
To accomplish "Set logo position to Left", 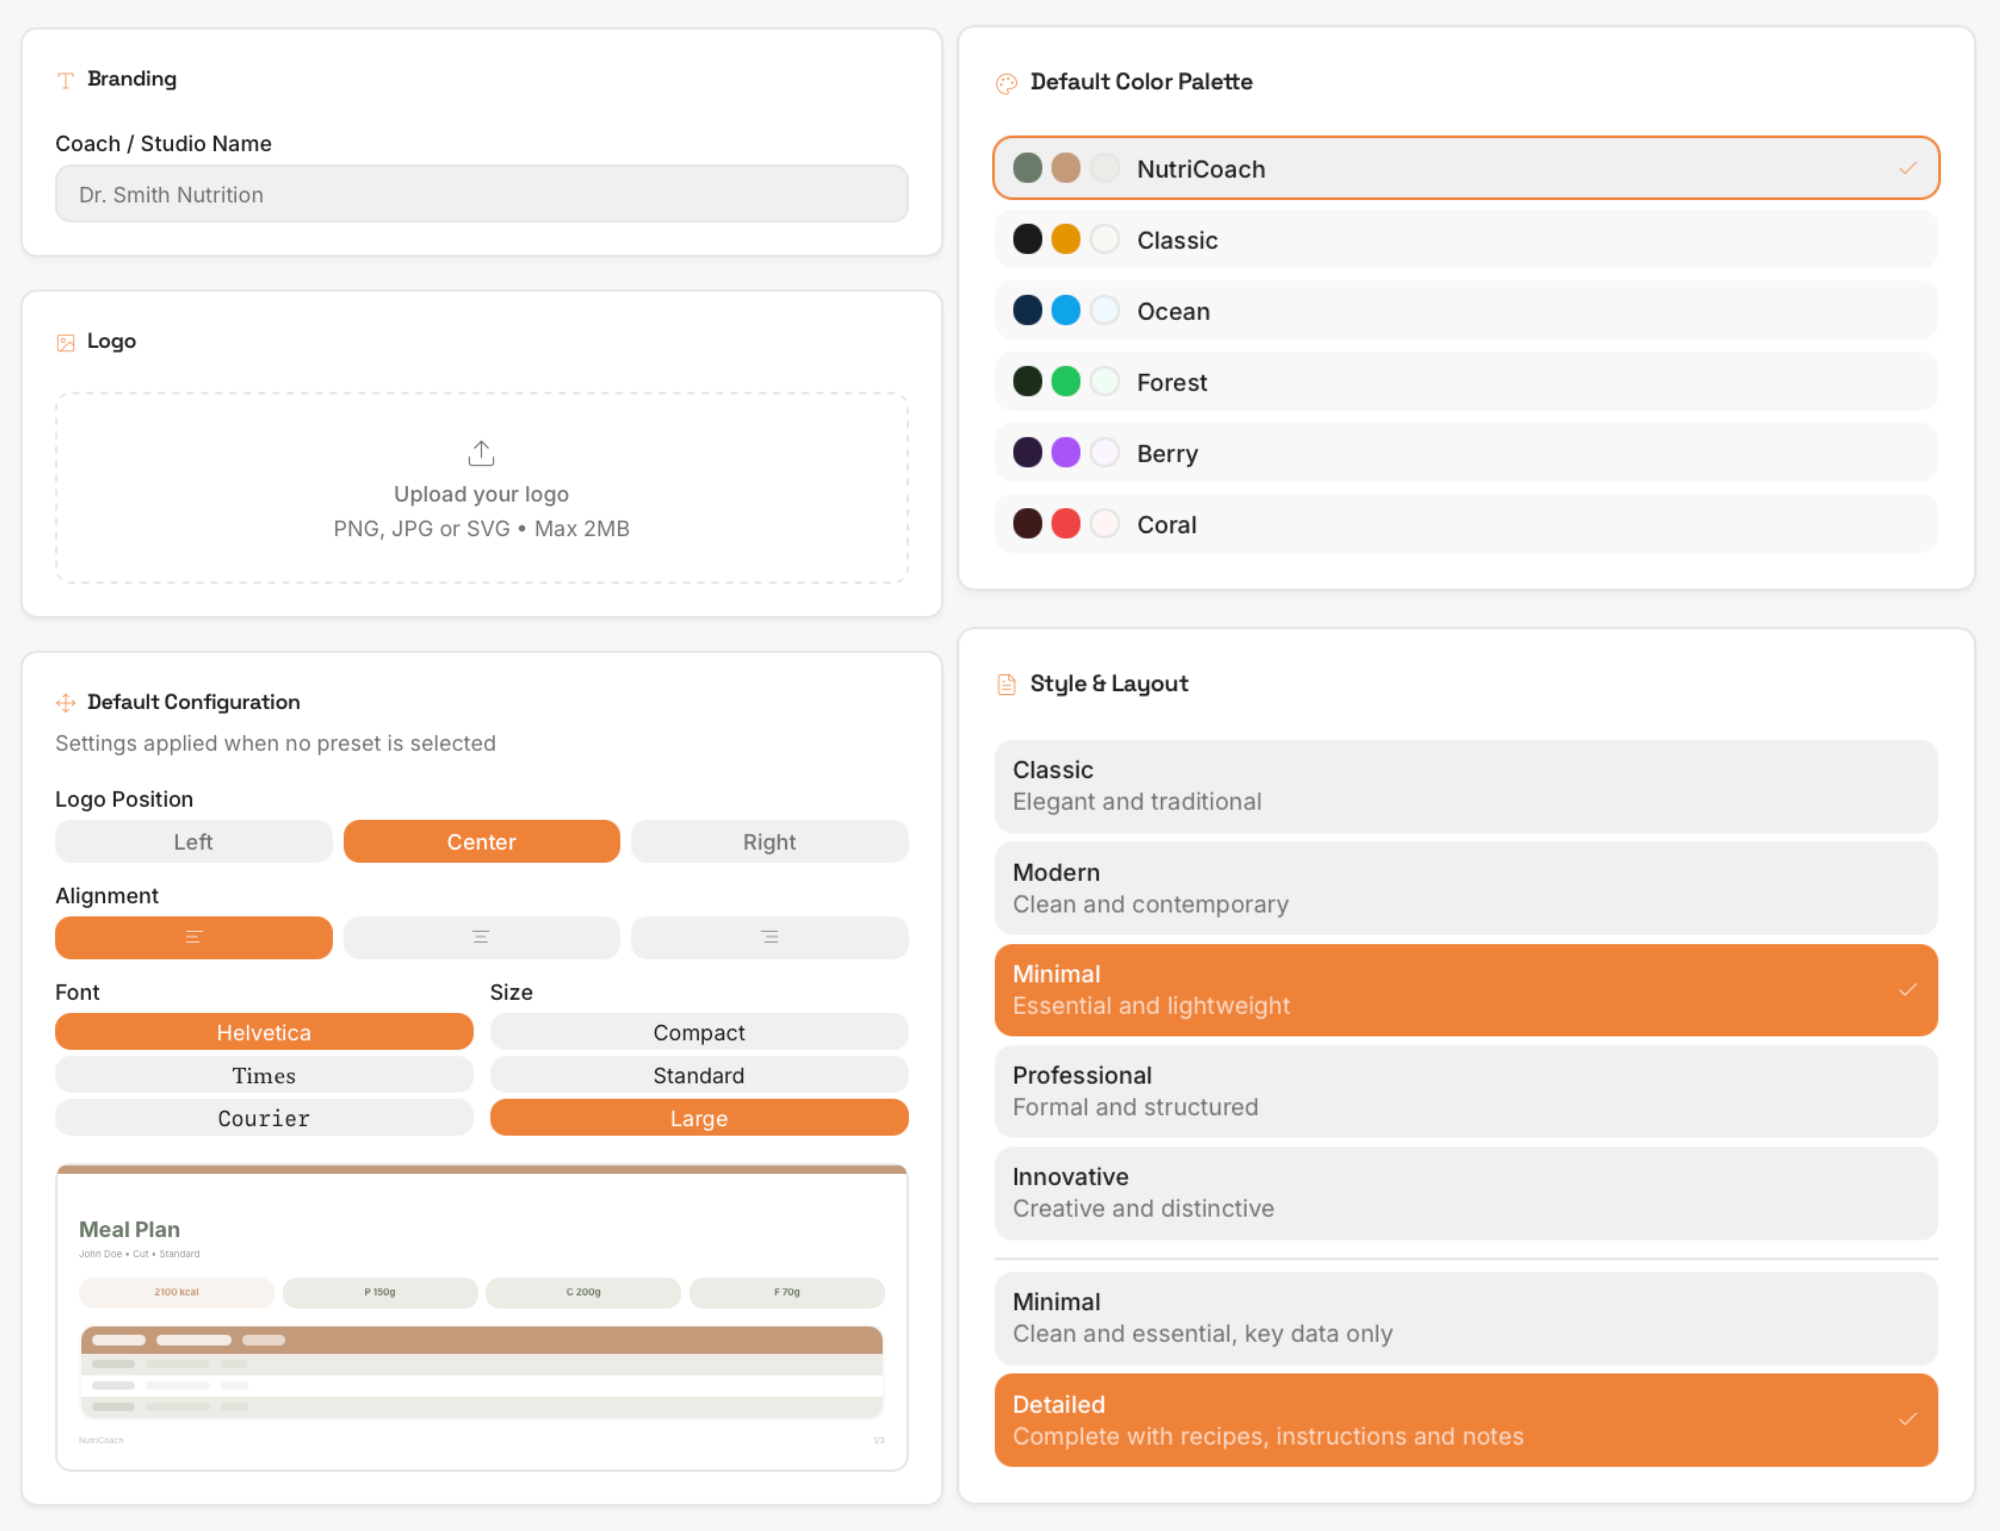I will (x=194, y=841).
